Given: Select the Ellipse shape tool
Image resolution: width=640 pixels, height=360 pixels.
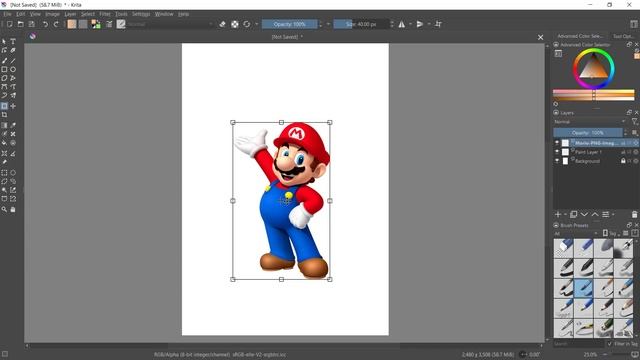Looking at the screenshot, I should click(13, 69).
